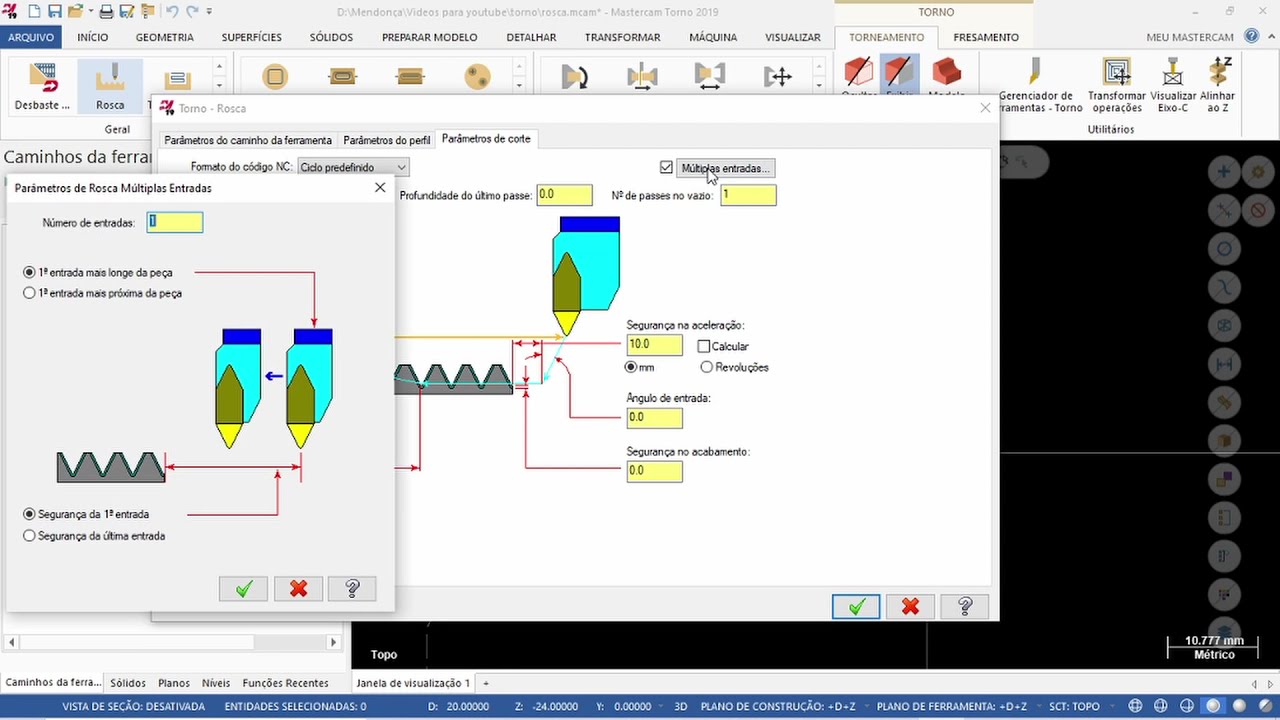This screenshot has width=1280, height=720.
Task: Click the Número de entradas input field
Action: 175,222
